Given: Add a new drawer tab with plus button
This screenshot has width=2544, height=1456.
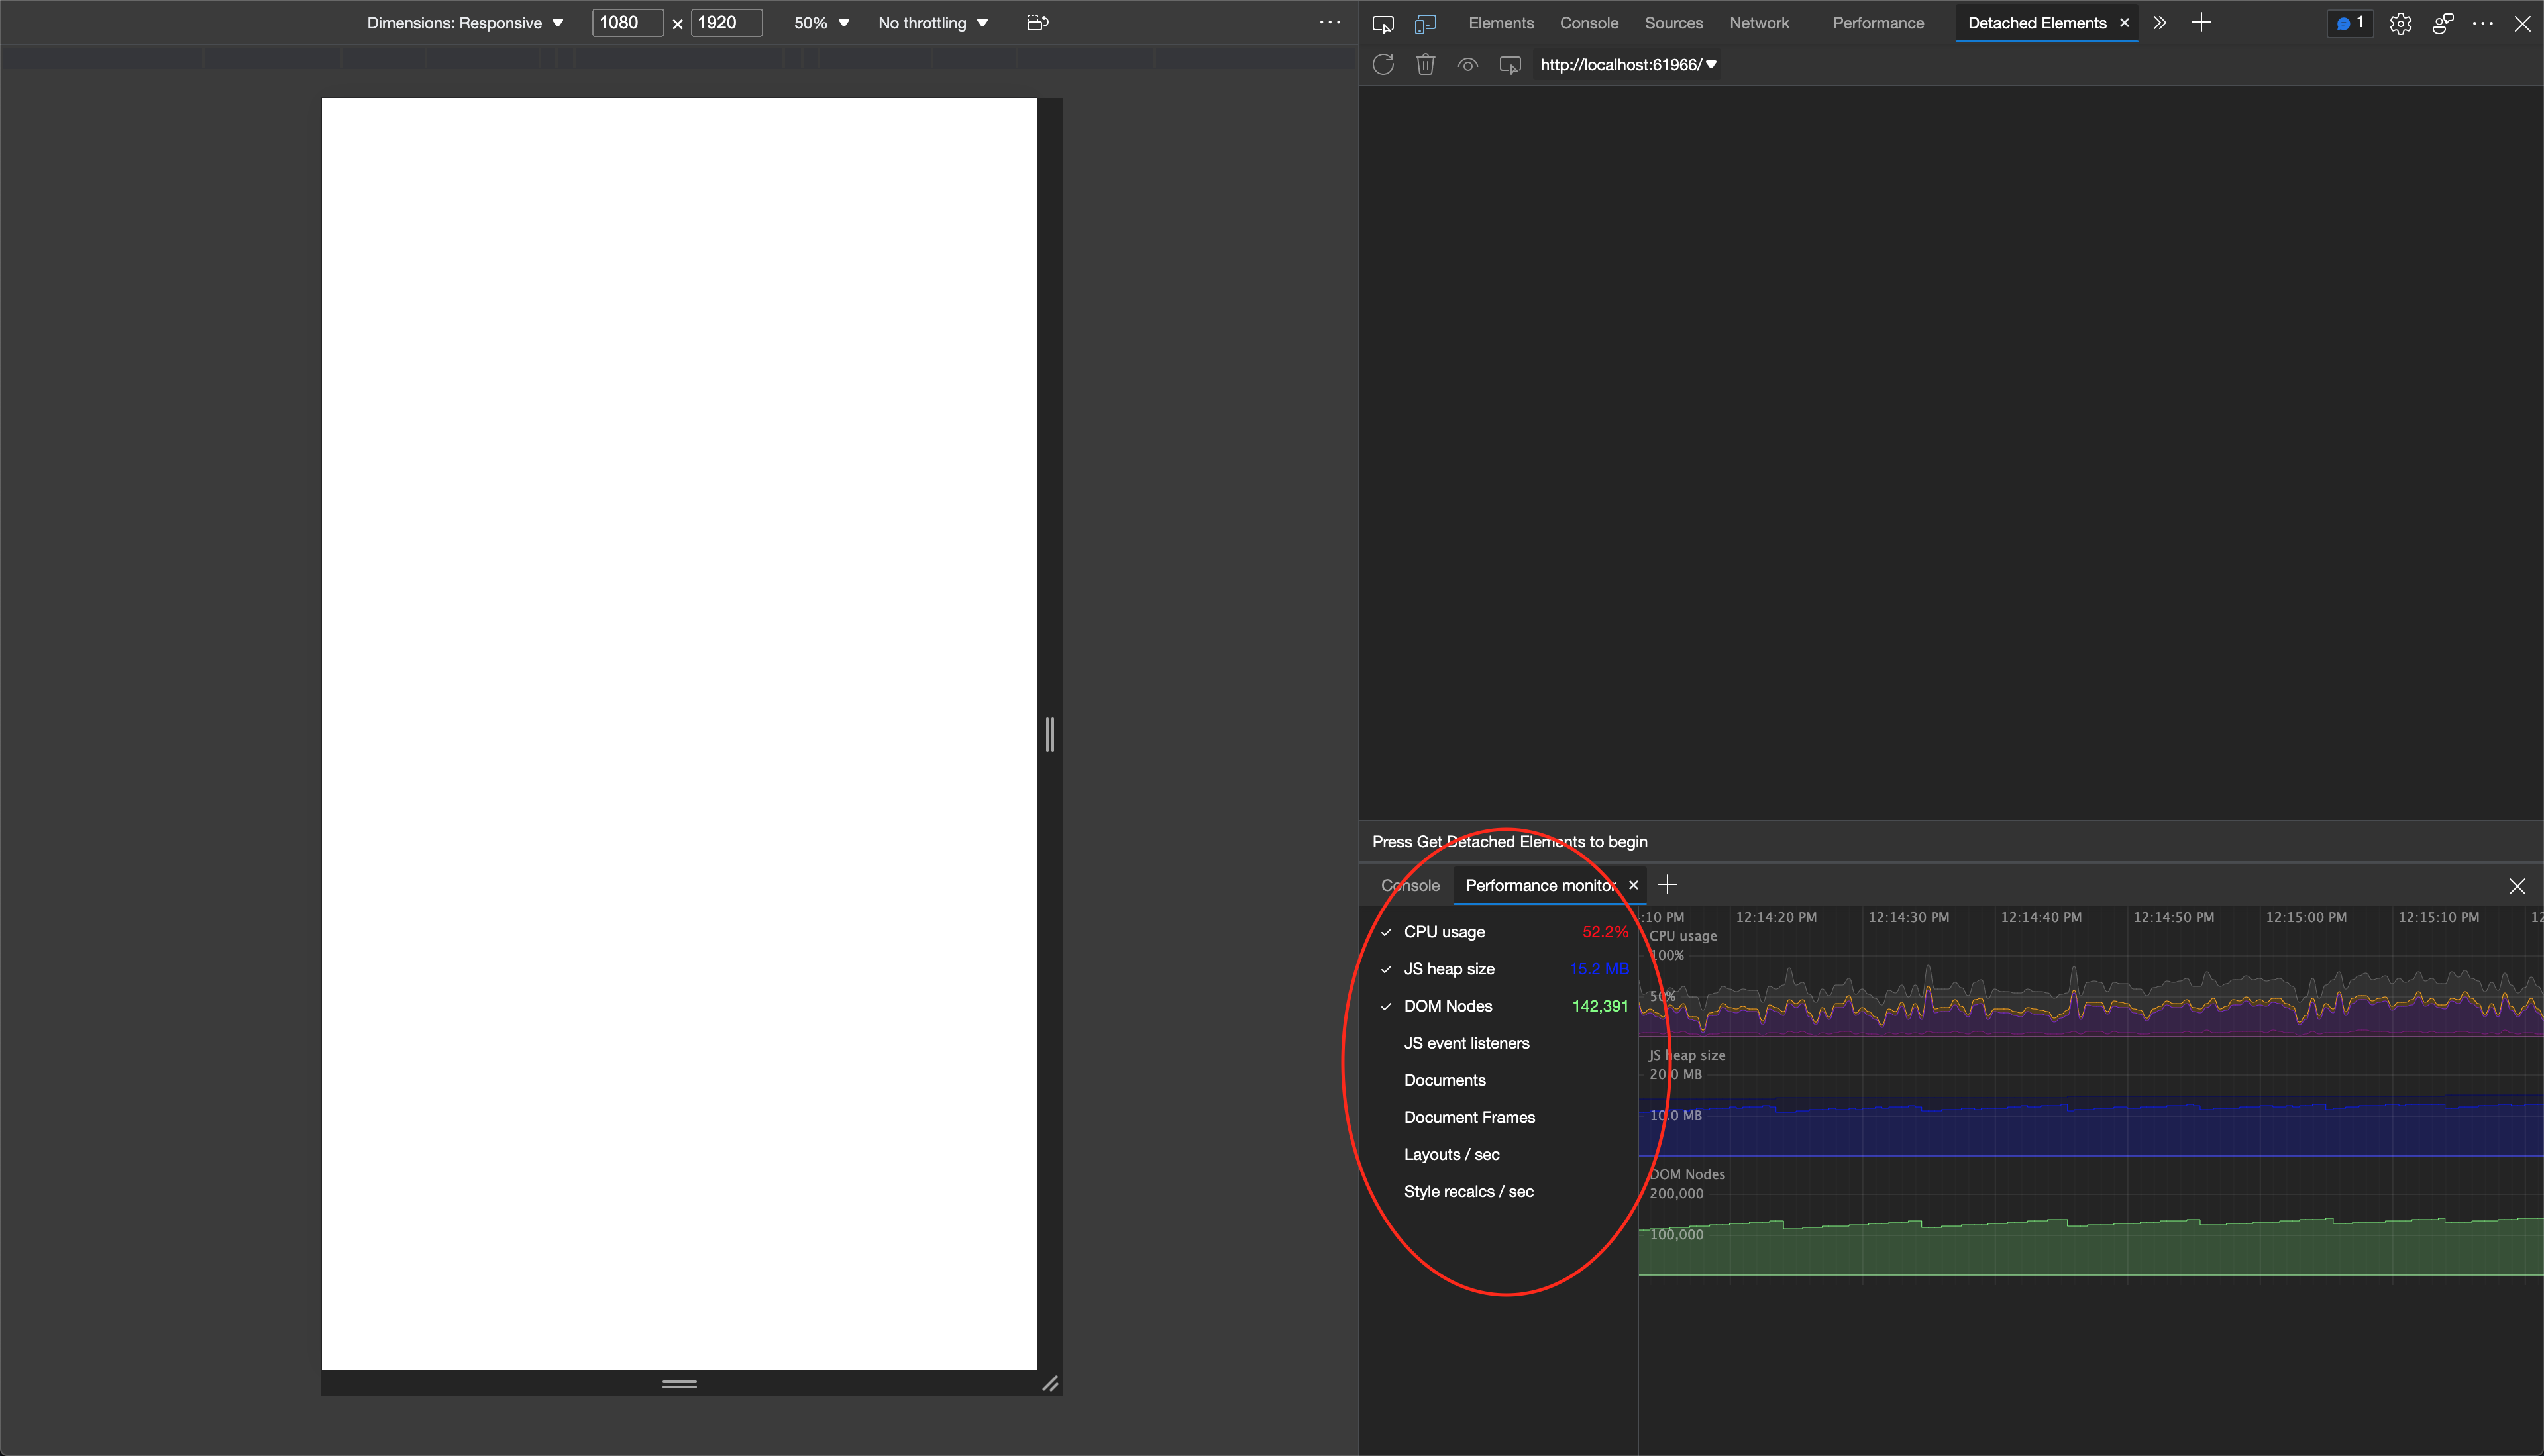Looking at the screenshot, I should [x=1667, y=885].
